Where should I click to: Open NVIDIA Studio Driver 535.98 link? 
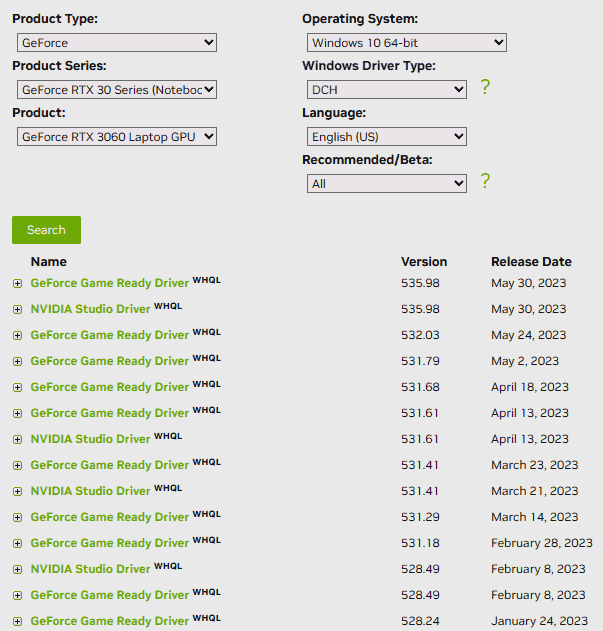[x=90, y=309]
